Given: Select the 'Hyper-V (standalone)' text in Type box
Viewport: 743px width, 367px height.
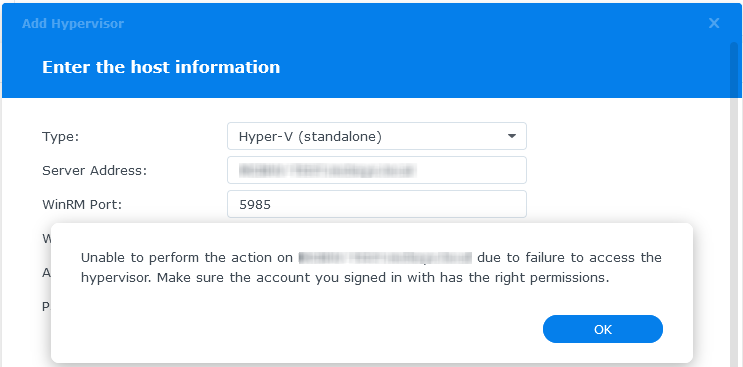Looking at the screenshot, I should [x=310, y=137].
